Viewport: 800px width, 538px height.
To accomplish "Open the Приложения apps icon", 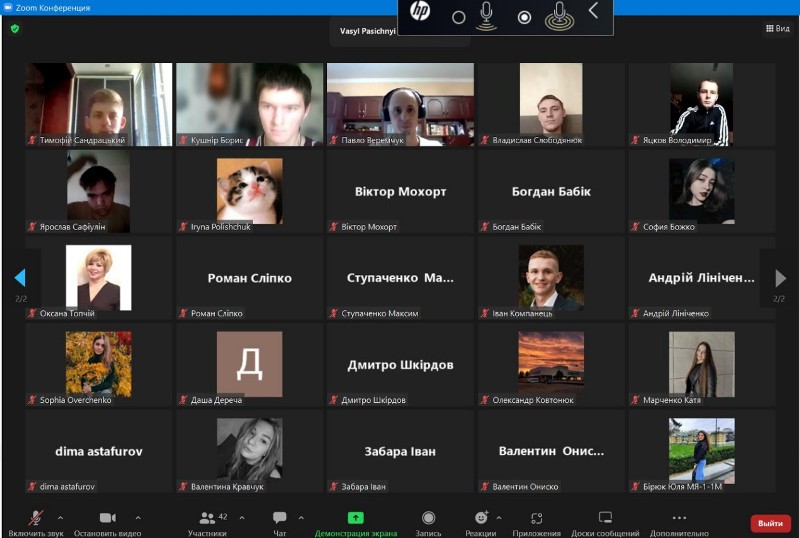I will 537,518.
